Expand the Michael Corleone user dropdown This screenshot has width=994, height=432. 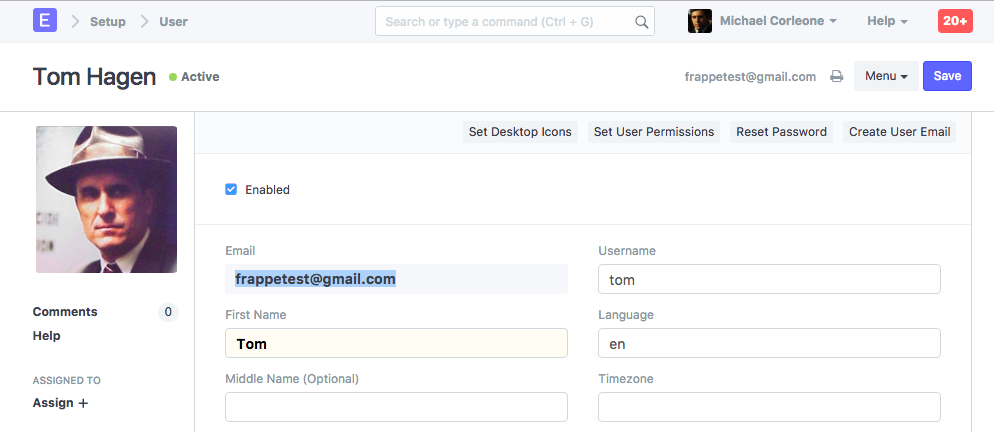(x=778, y=21)
